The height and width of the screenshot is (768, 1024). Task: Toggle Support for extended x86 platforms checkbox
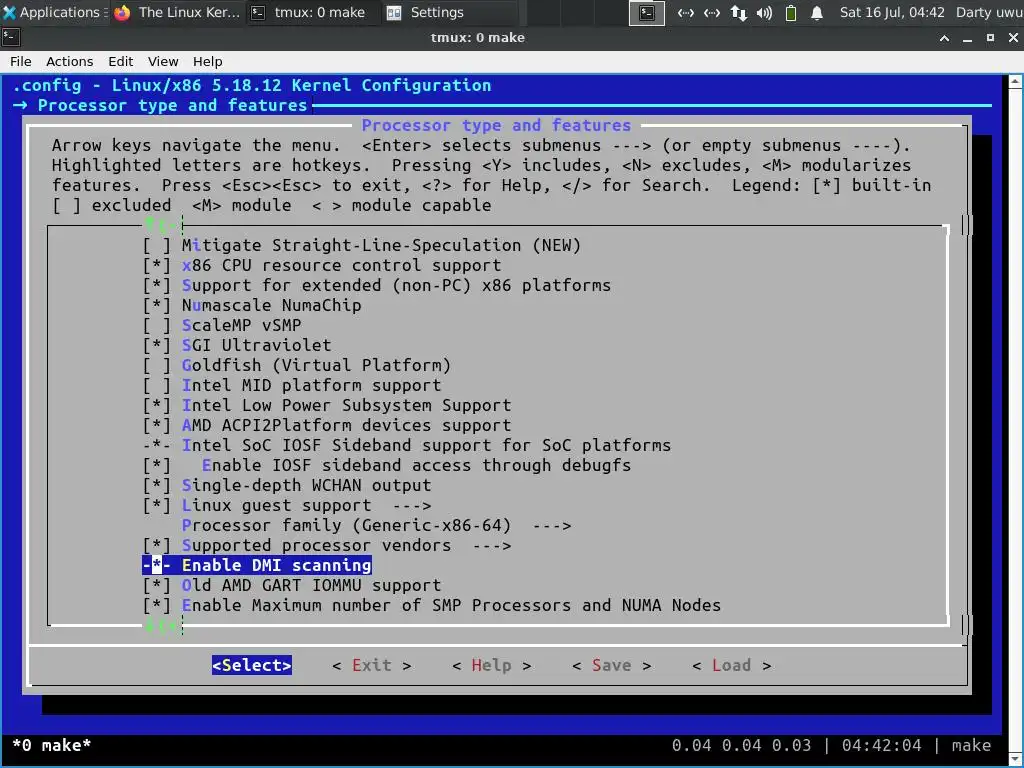(156, 285)
